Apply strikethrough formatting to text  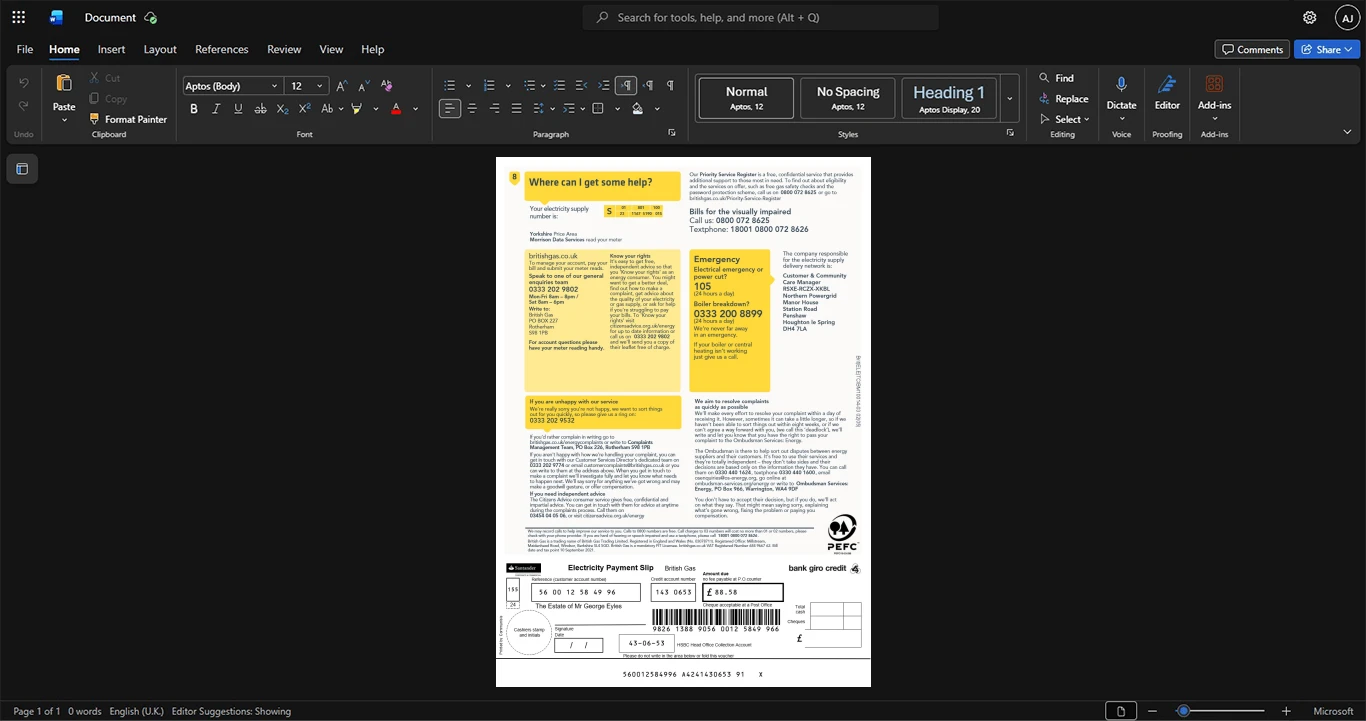(260, 108)
